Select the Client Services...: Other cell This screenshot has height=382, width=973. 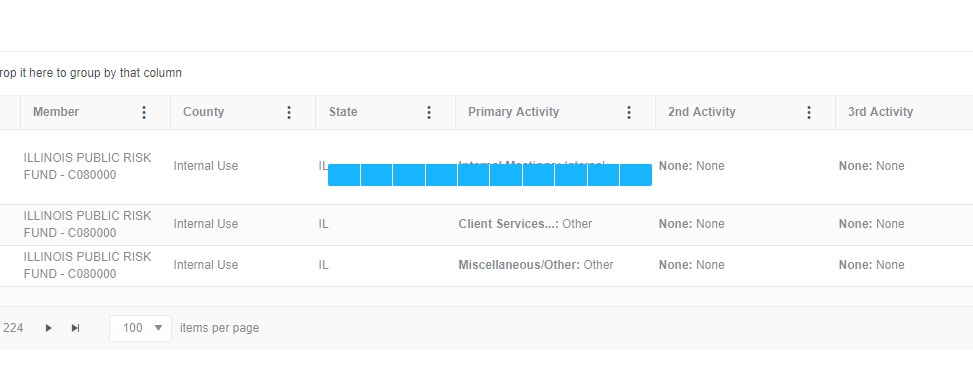[x=526, y=224]
